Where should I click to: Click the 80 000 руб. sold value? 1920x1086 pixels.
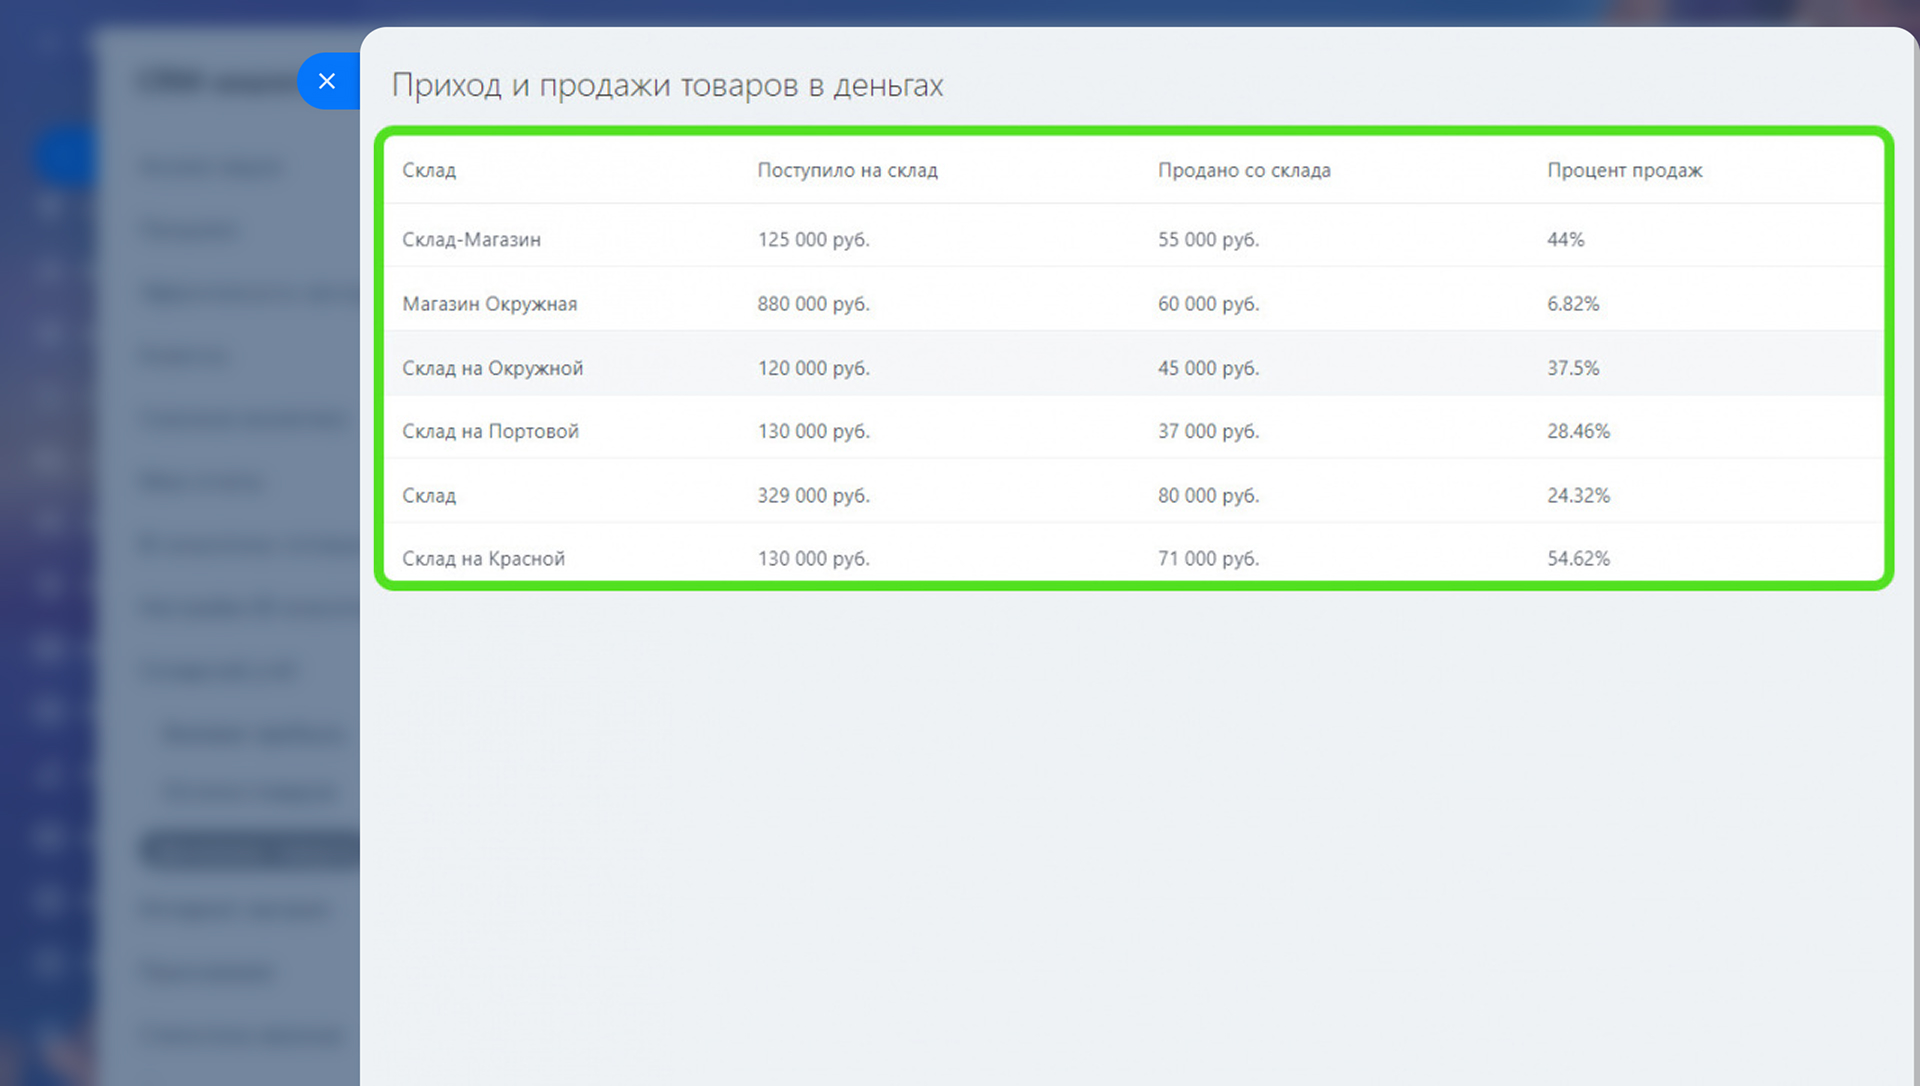1208,495
